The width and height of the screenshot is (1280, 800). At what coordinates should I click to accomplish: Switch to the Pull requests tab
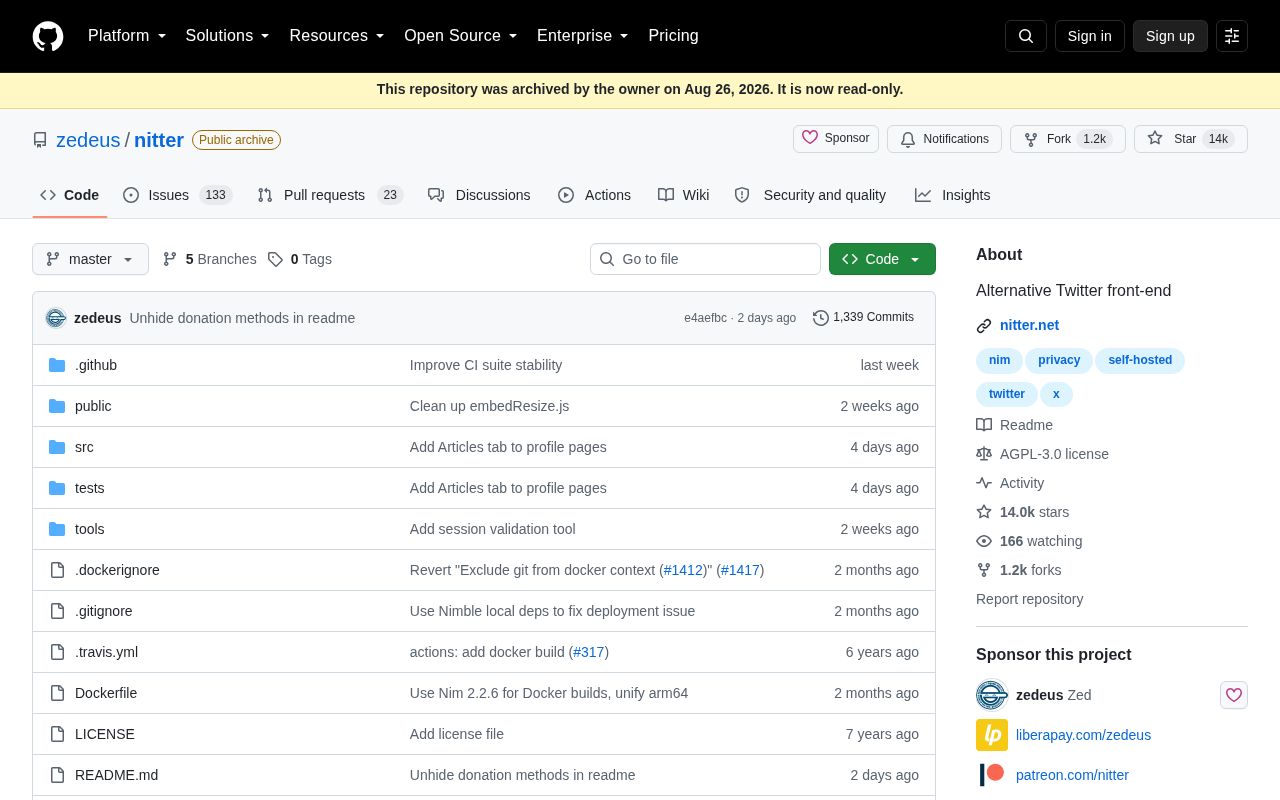tap(330, 195)
